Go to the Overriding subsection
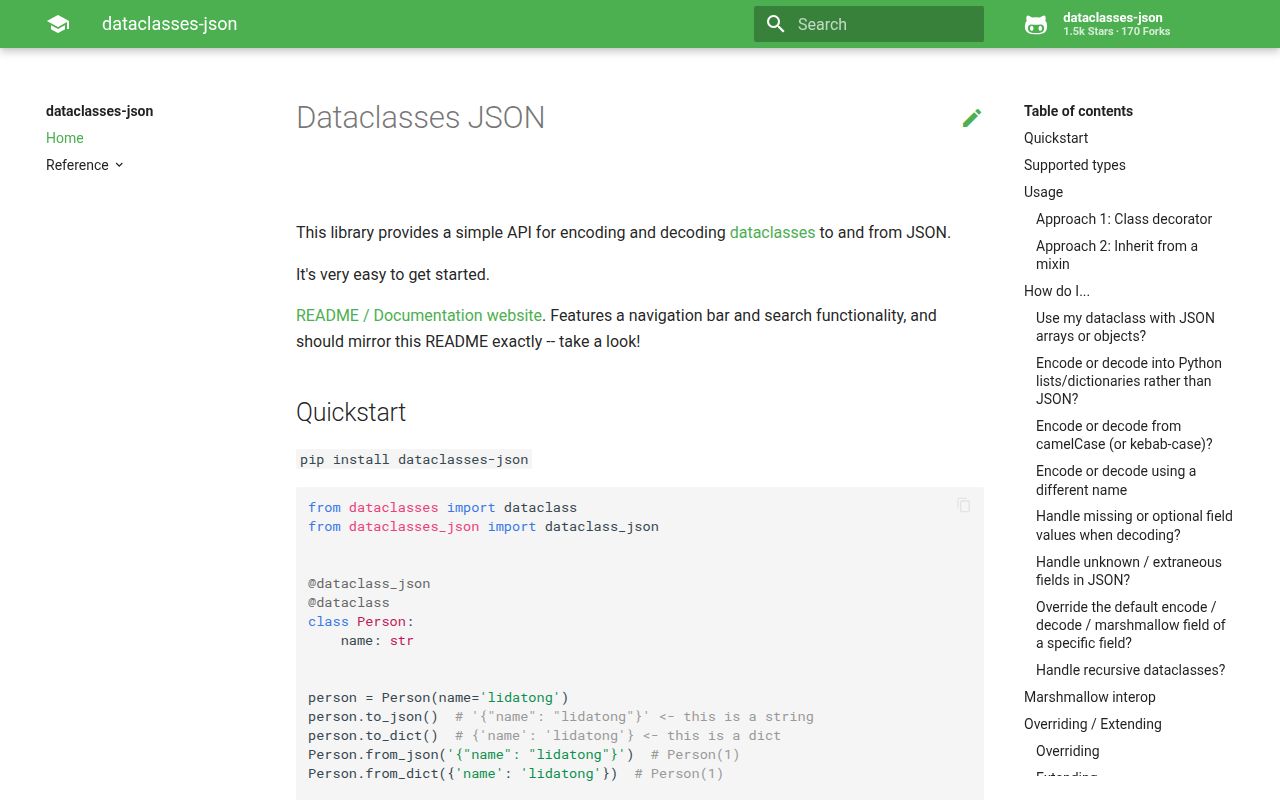The image size is (1280, 800). click(x=1067, y=751)
